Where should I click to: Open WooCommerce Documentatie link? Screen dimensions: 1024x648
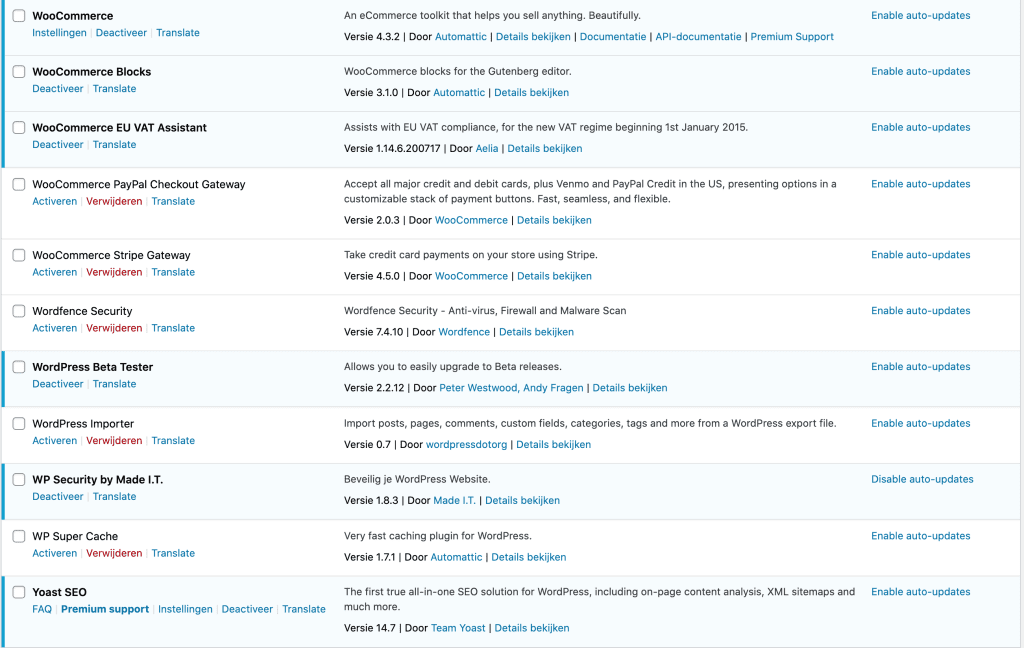coord(613,37)
